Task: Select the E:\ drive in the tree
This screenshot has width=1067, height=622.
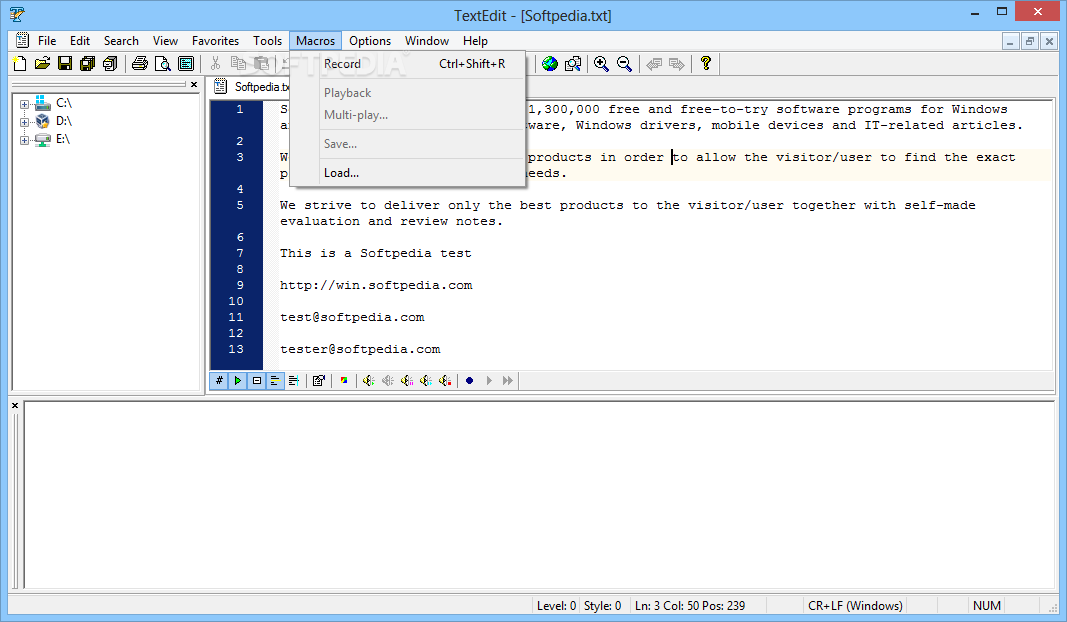Action: pyautogui.click(x=63, y=139)
